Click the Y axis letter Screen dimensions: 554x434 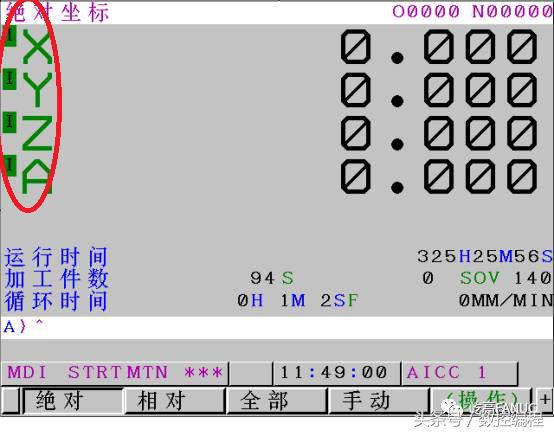coord(37,90)
